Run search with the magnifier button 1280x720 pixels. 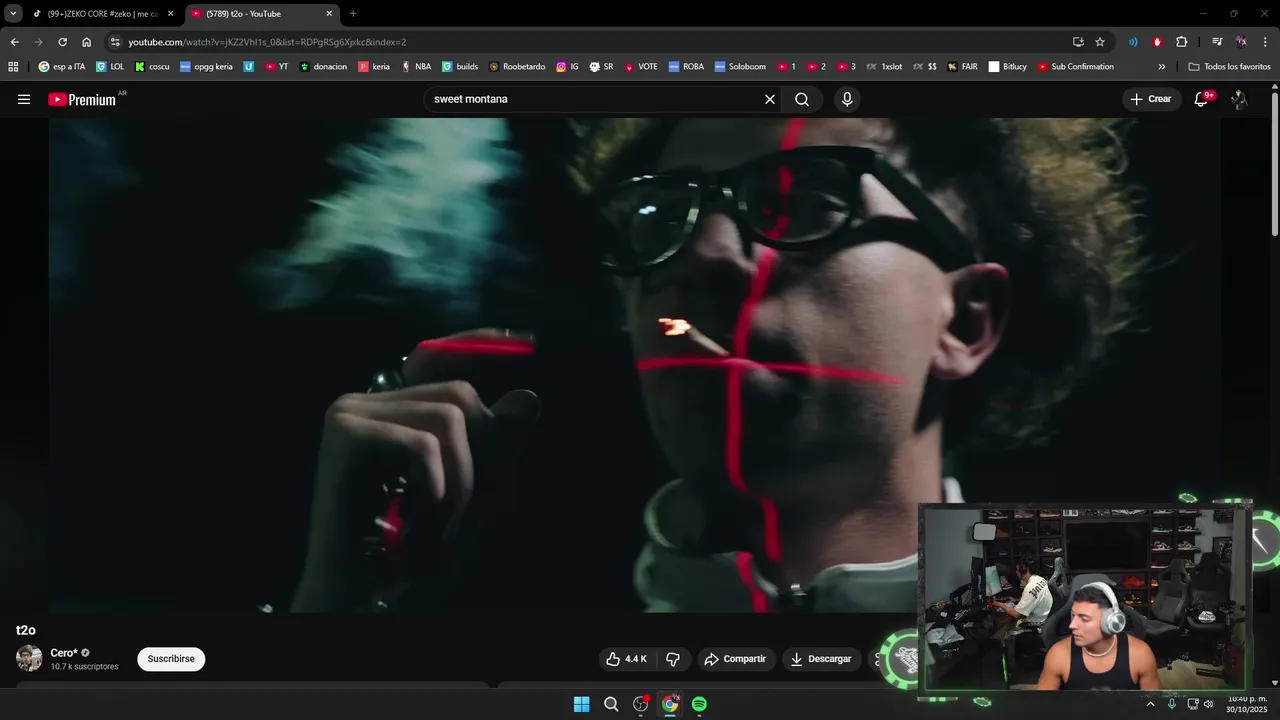point(802,99)
